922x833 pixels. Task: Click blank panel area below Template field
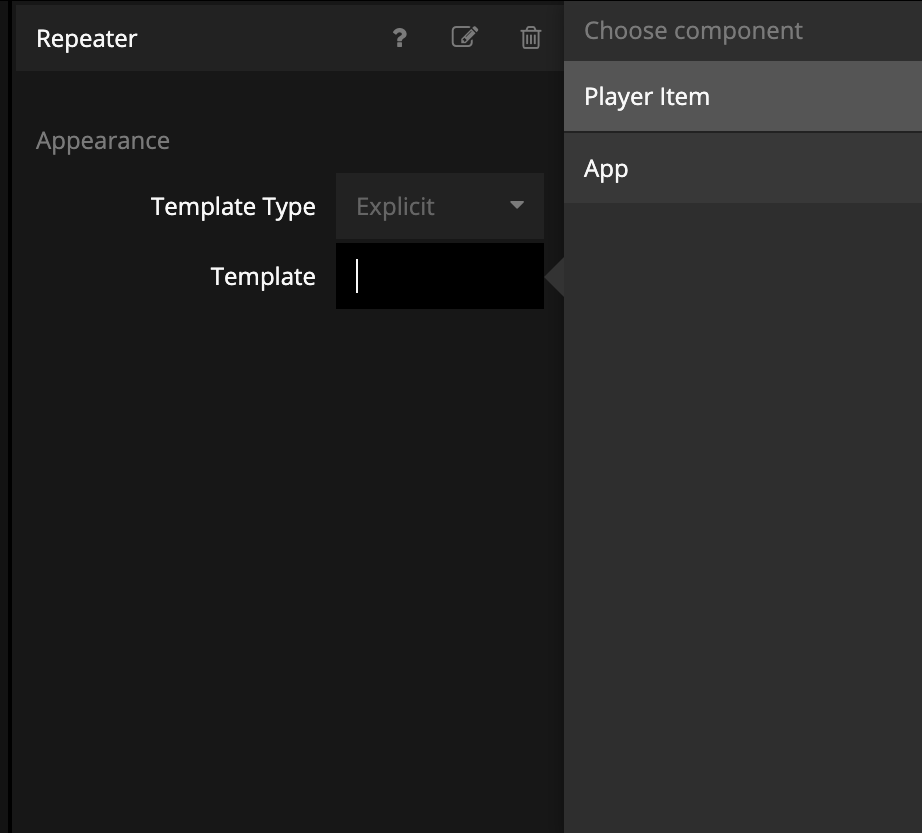tap(290, 550)
